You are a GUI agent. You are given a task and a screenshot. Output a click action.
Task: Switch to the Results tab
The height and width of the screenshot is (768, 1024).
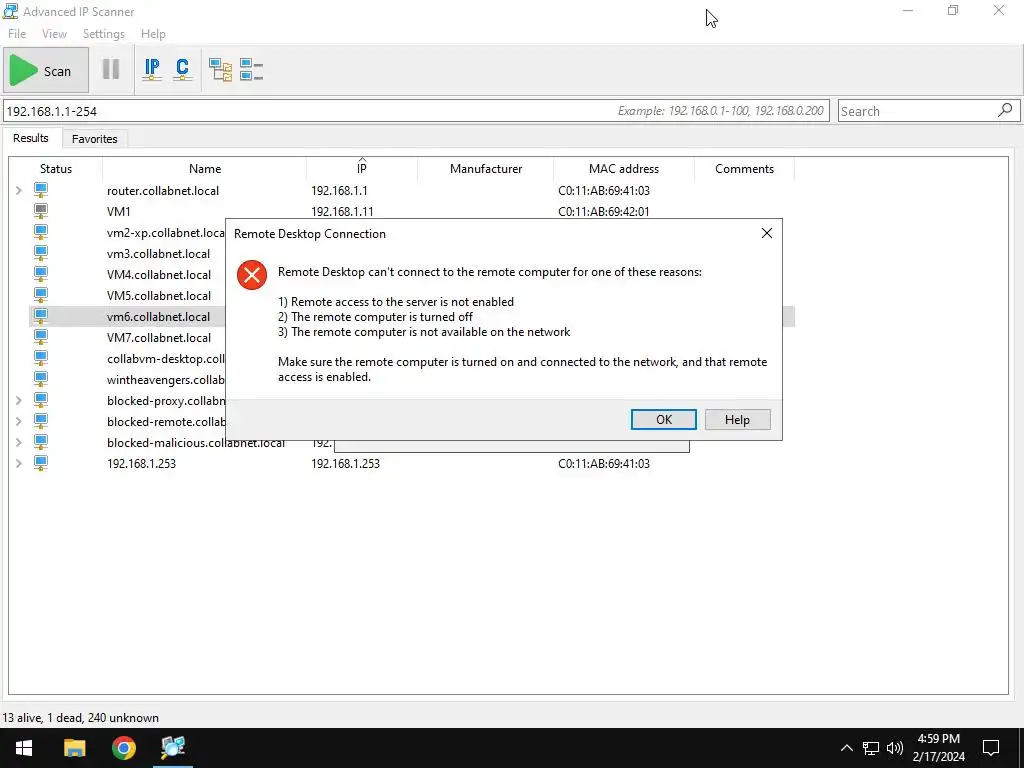coord(31,138)
